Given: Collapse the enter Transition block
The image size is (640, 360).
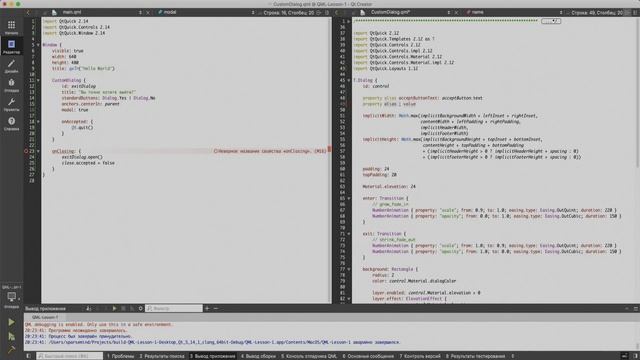Looking at the screenshot, I should tap(349, 198).
